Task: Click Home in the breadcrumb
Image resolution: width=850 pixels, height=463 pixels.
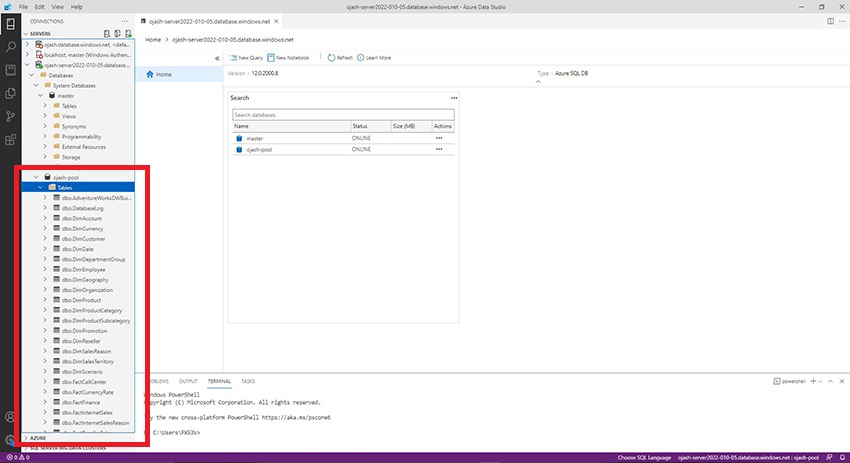Action: [153, 40]
